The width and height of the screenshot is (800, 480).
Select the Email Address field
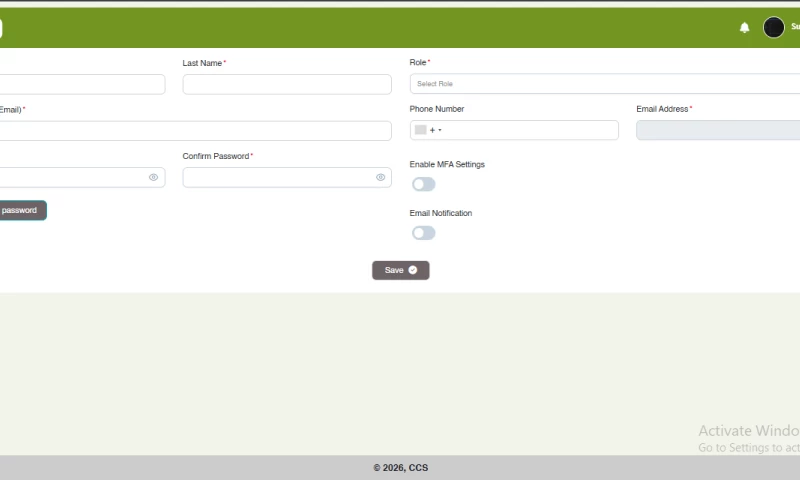(718, 130)
